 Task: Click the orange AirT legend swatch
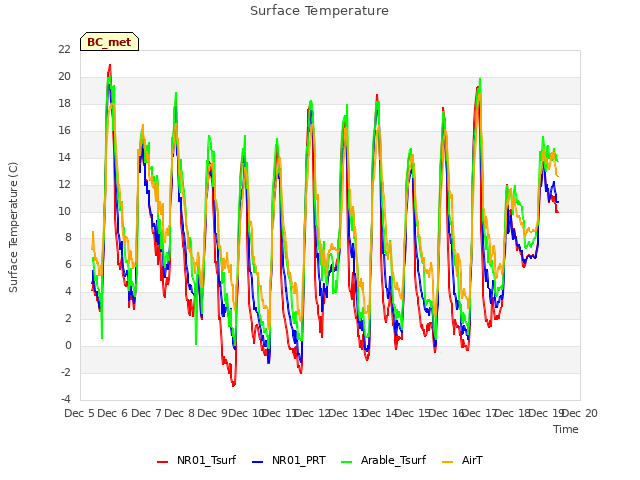448,462
